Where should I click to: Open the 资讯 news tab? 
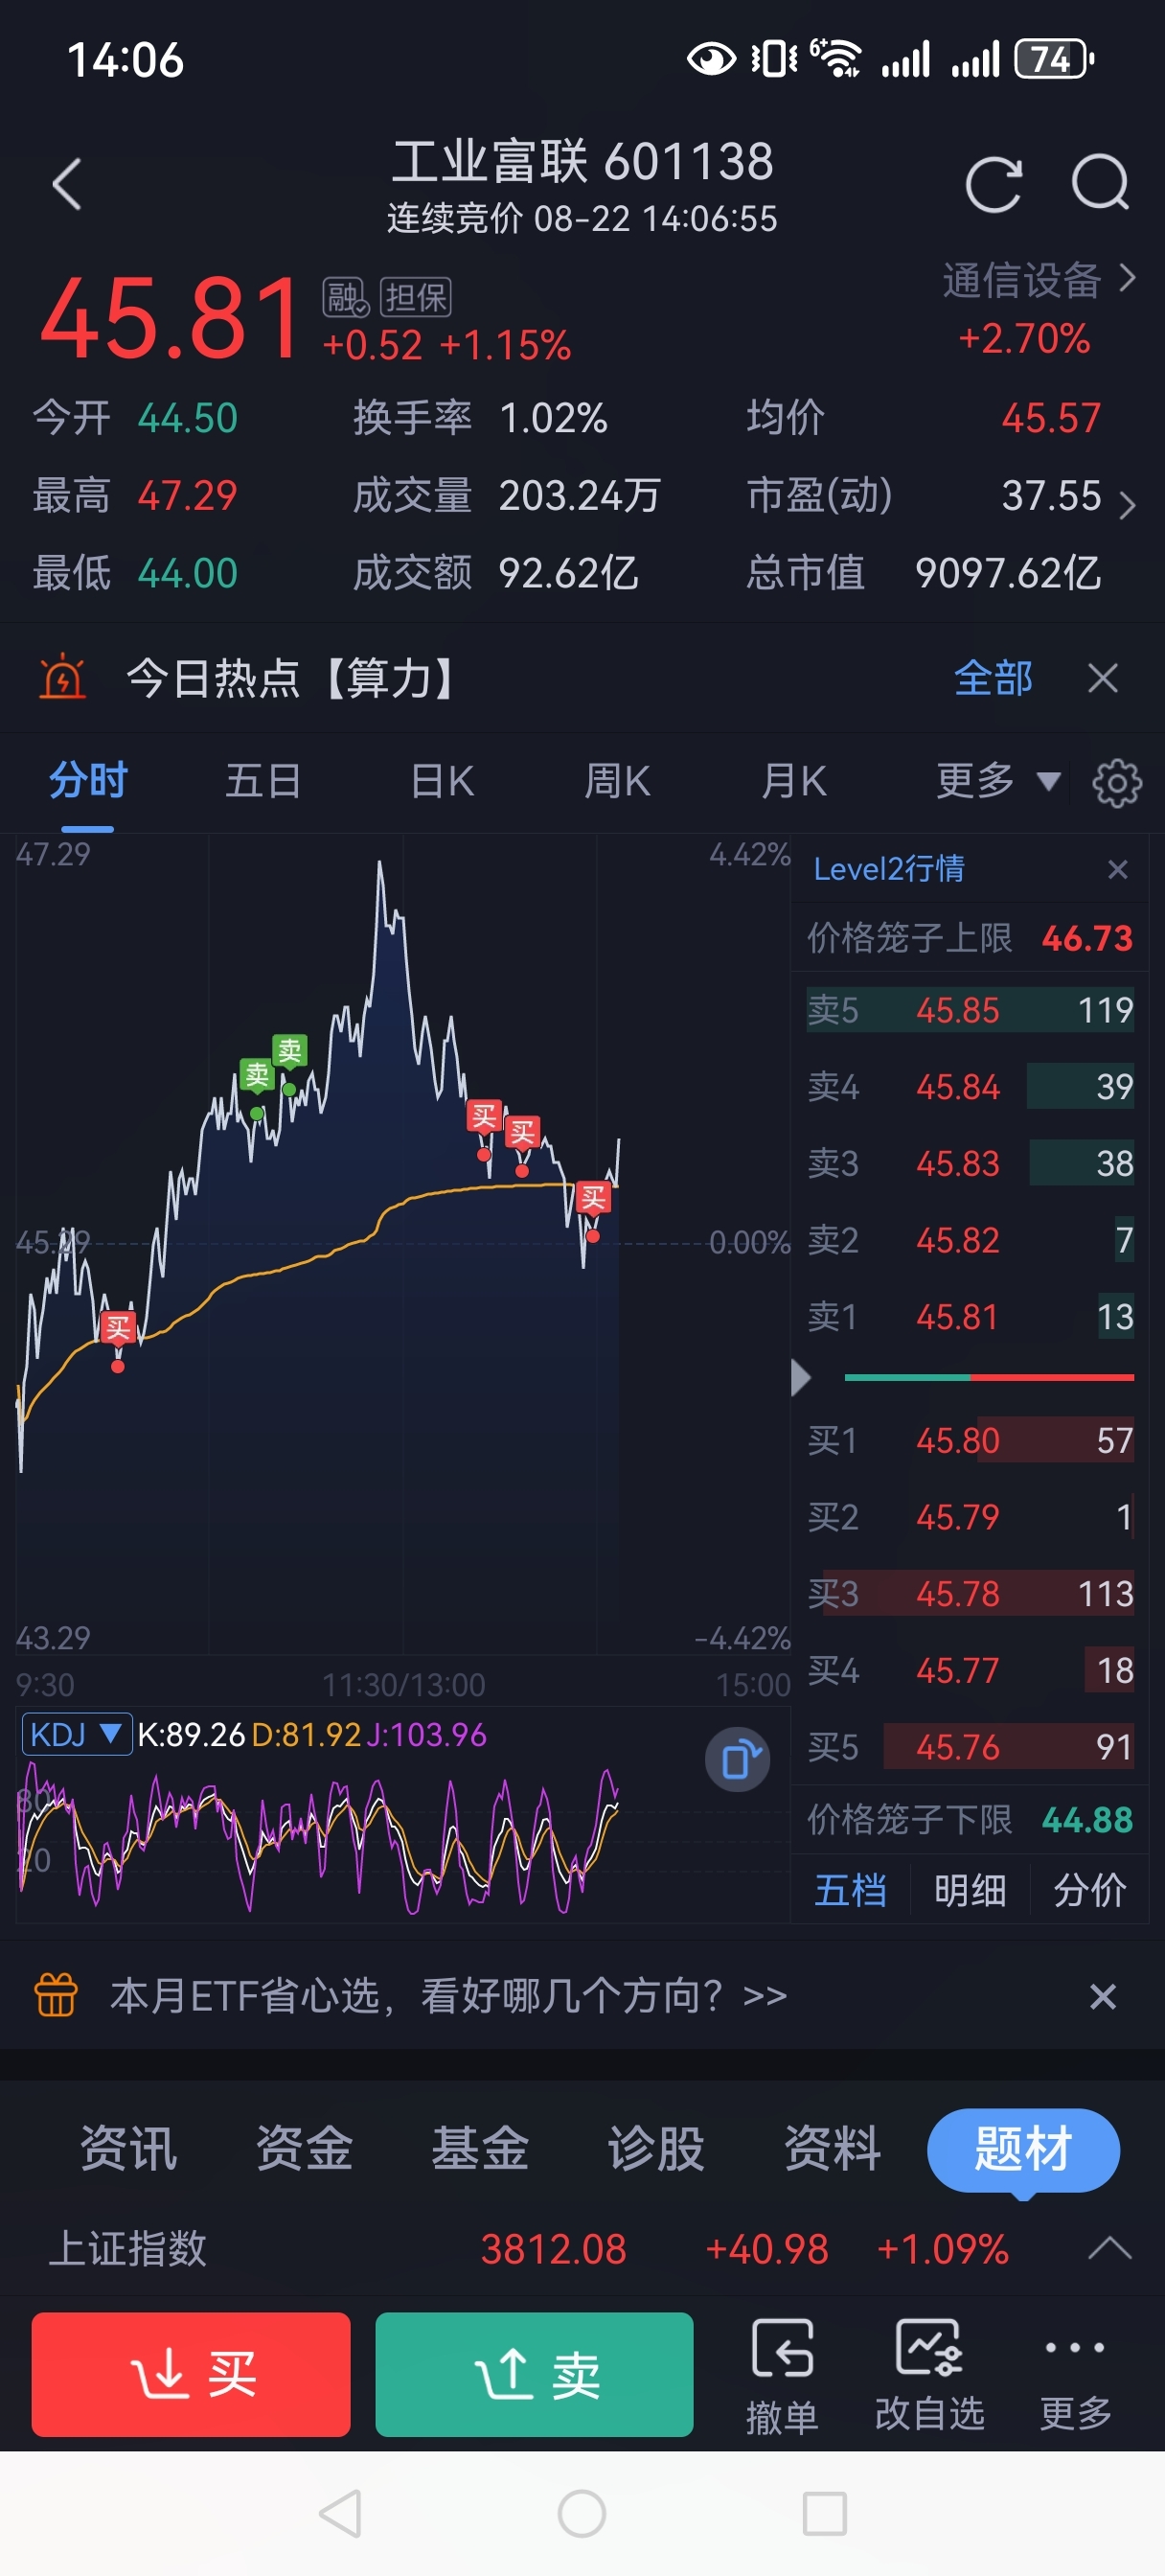tap(129, 2148)
